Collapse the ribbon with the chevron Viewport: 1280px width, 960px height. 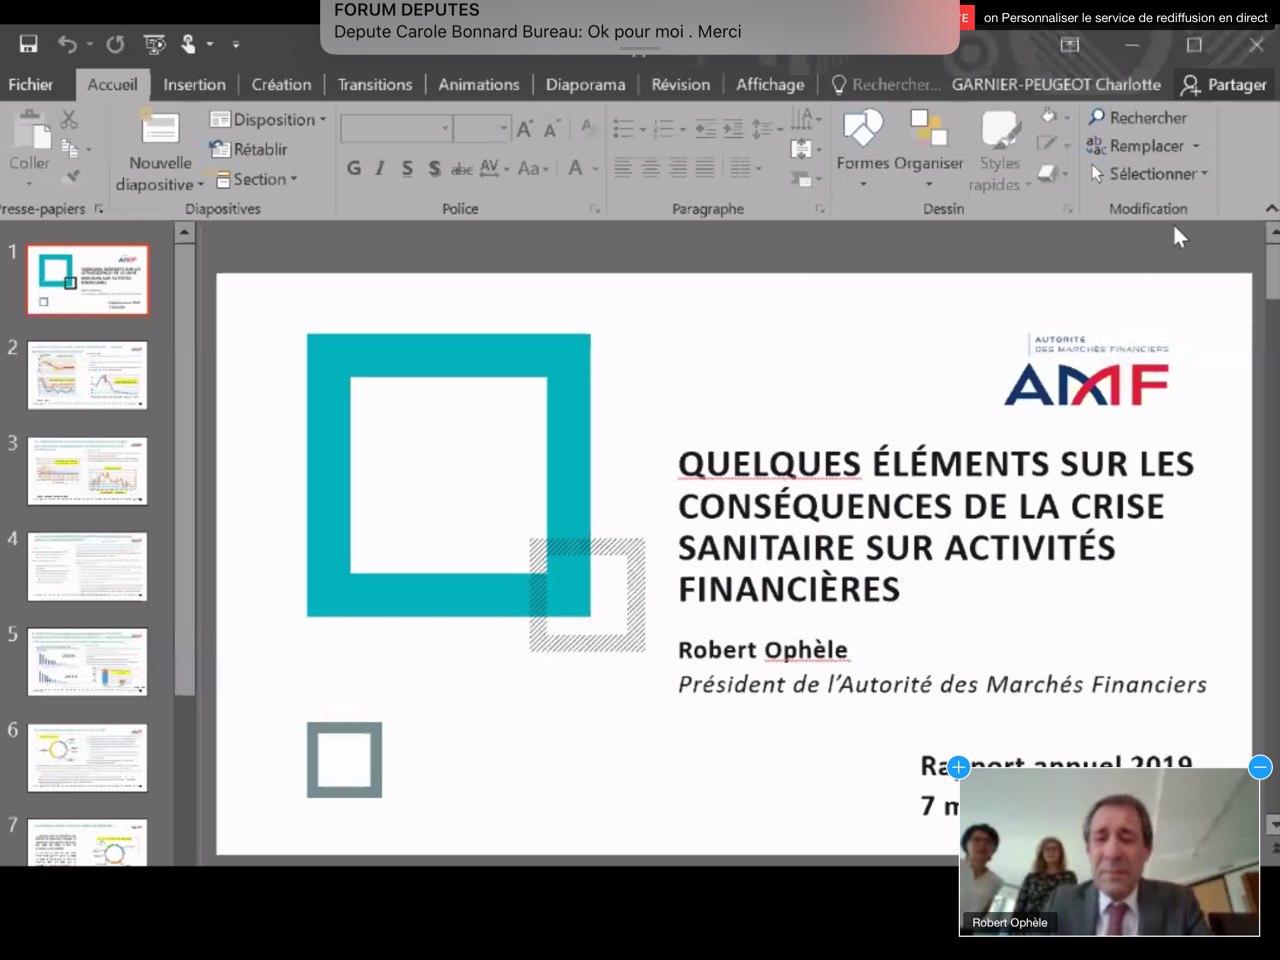click(1271, 209)
